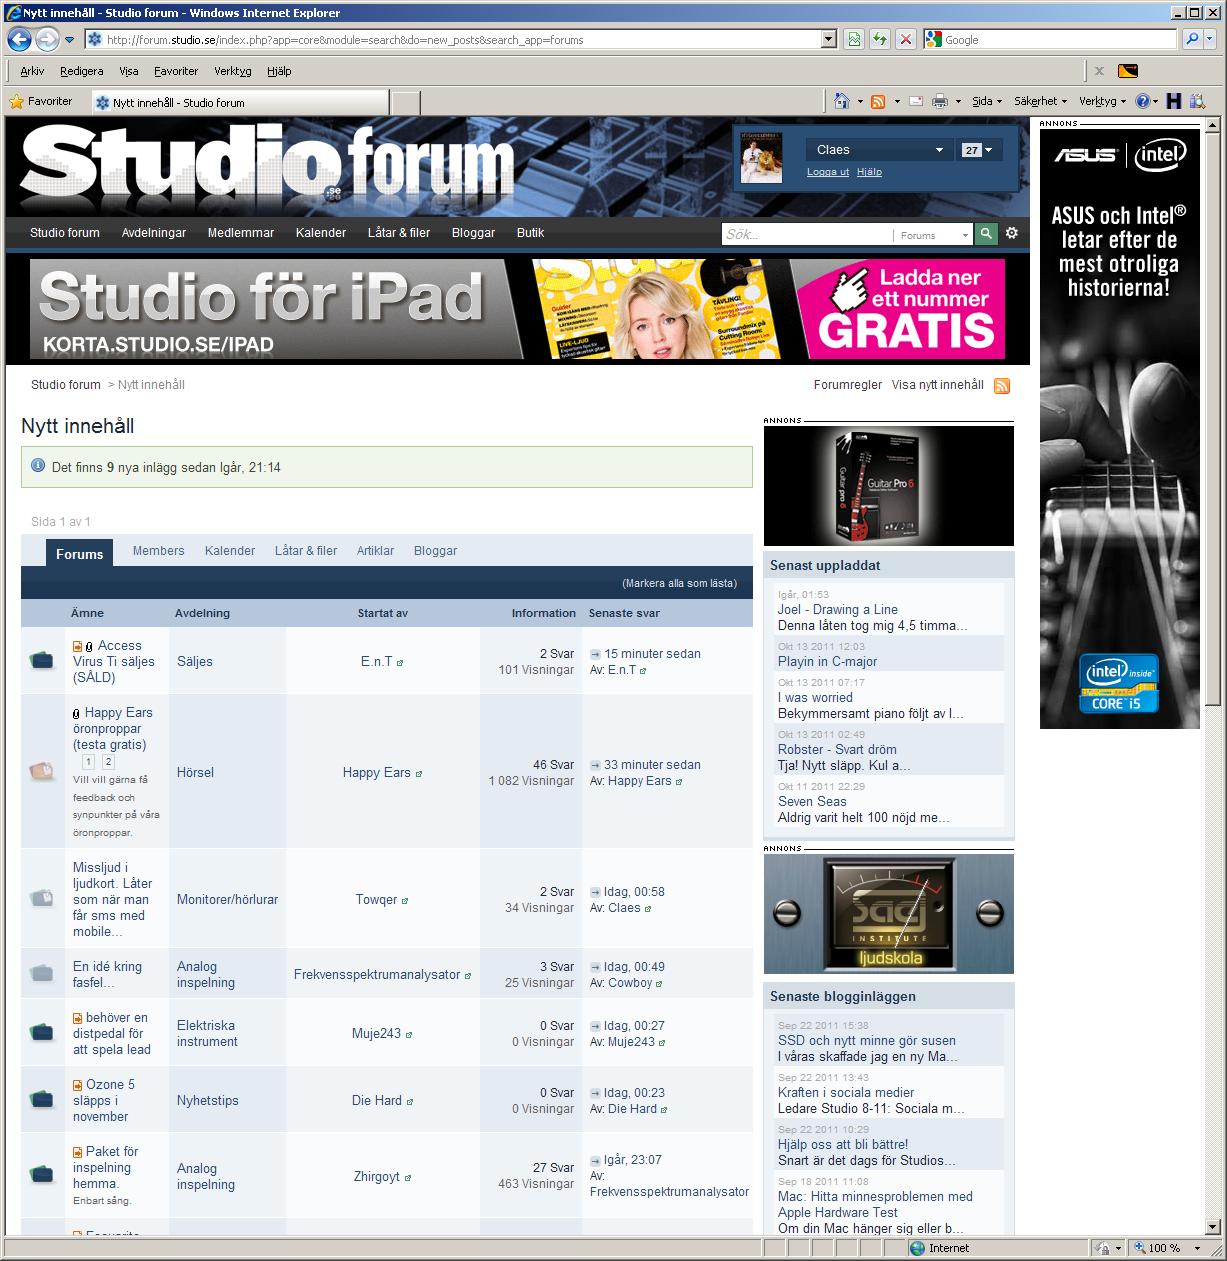Open the Arkiv menu
Screen dimensions: 1227x1261
[x=32, y=71]
